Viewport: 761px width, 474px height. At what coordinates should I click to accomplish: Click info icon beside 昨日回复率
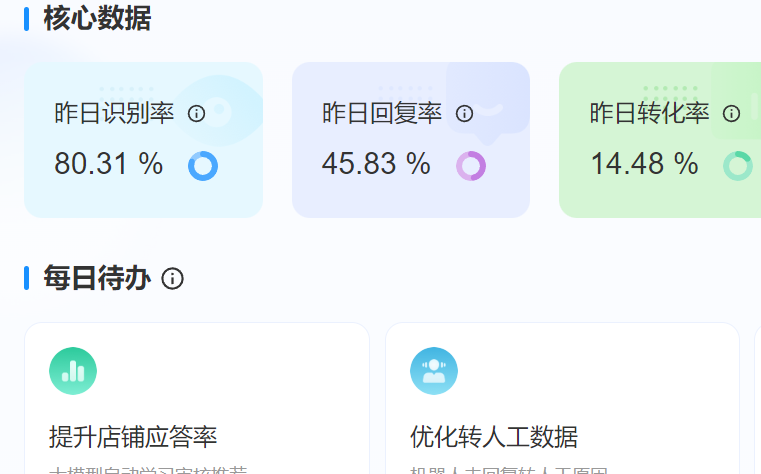[464, 114]
